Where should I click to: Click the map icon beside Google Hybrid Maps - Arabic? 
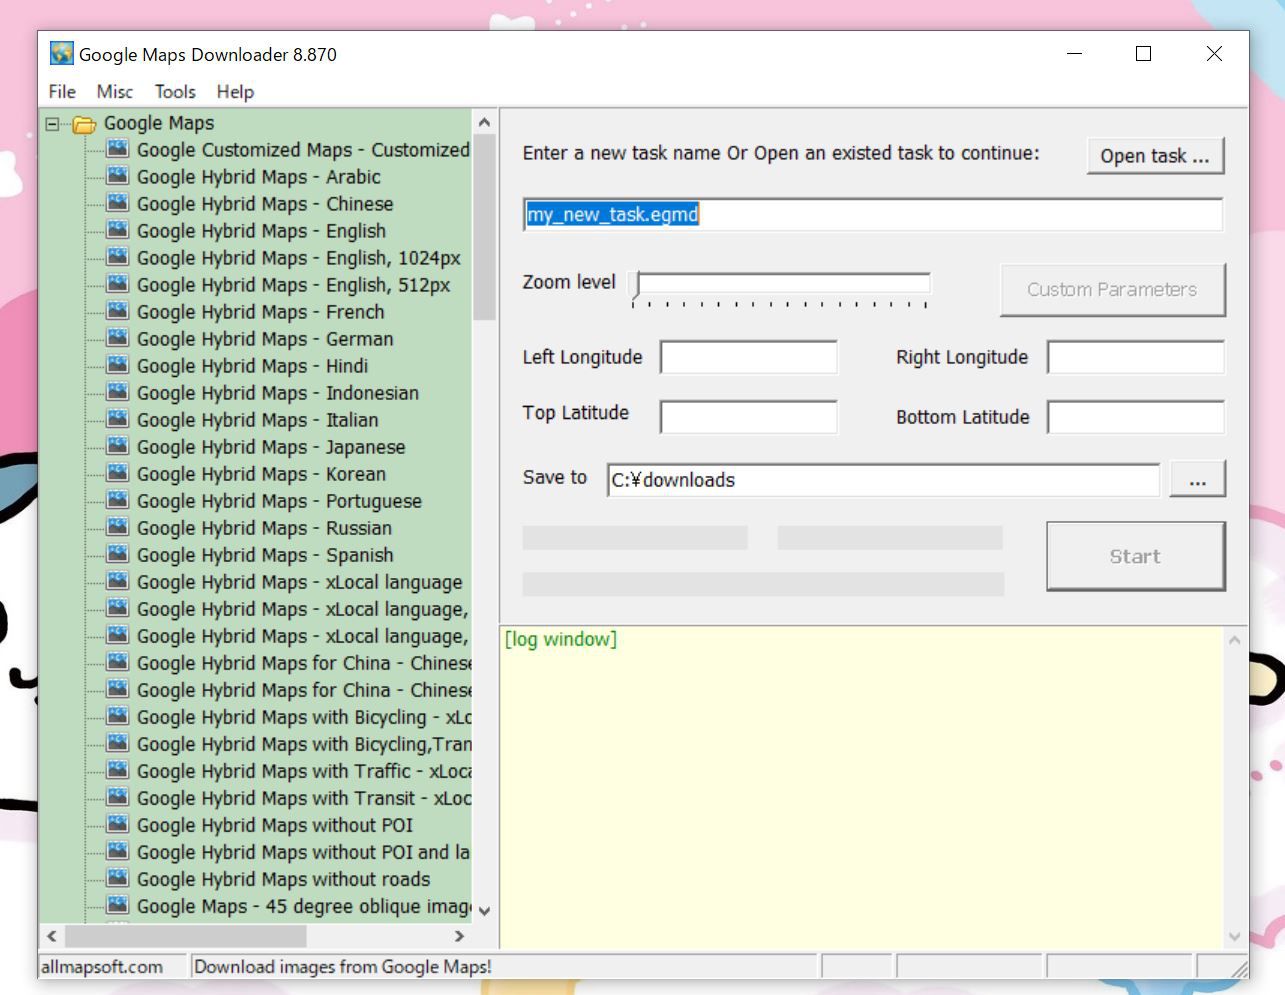[x=118, y=176]
